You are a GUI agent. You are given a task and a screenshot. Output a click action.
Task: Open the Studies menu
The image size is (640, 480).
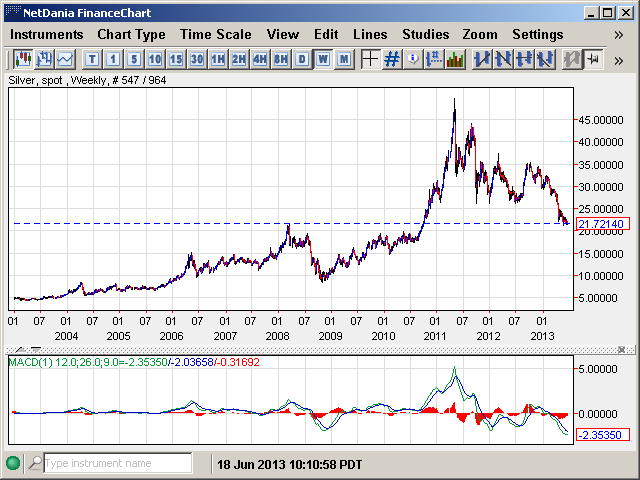coord(425,34)
